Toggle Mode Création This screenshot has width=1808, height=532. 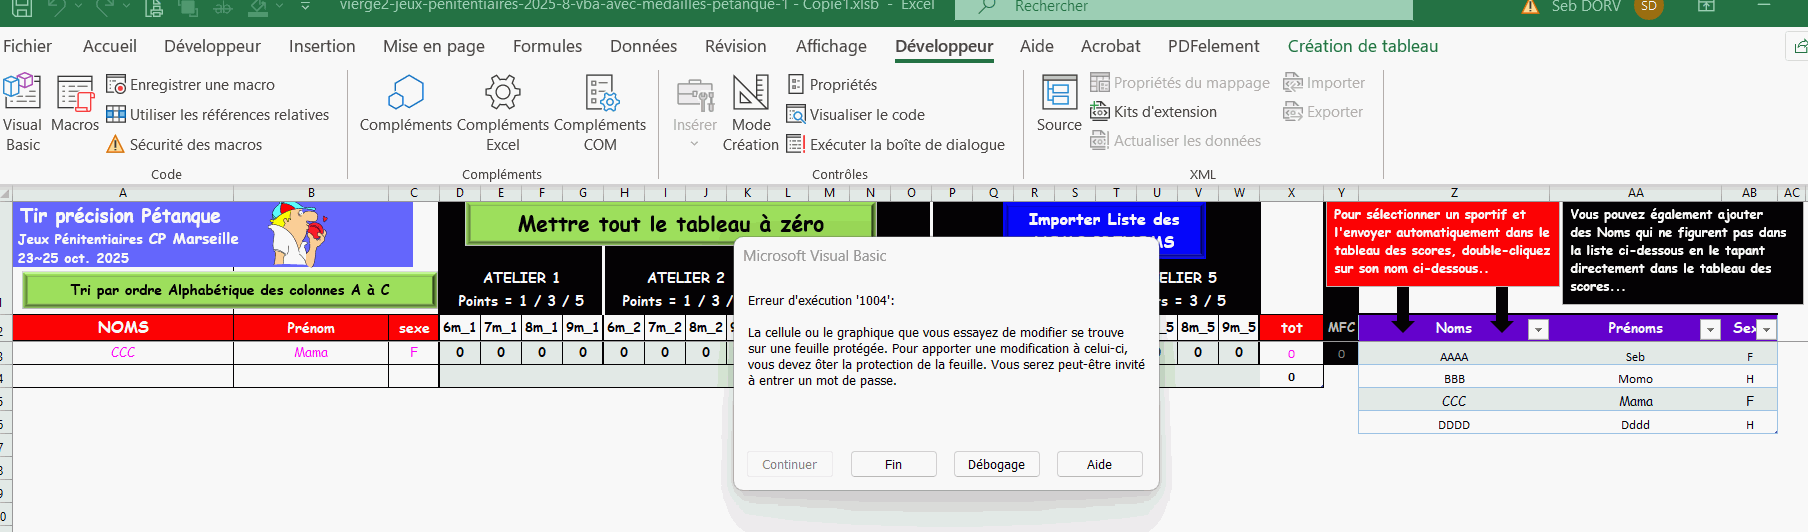coord(751,112)
